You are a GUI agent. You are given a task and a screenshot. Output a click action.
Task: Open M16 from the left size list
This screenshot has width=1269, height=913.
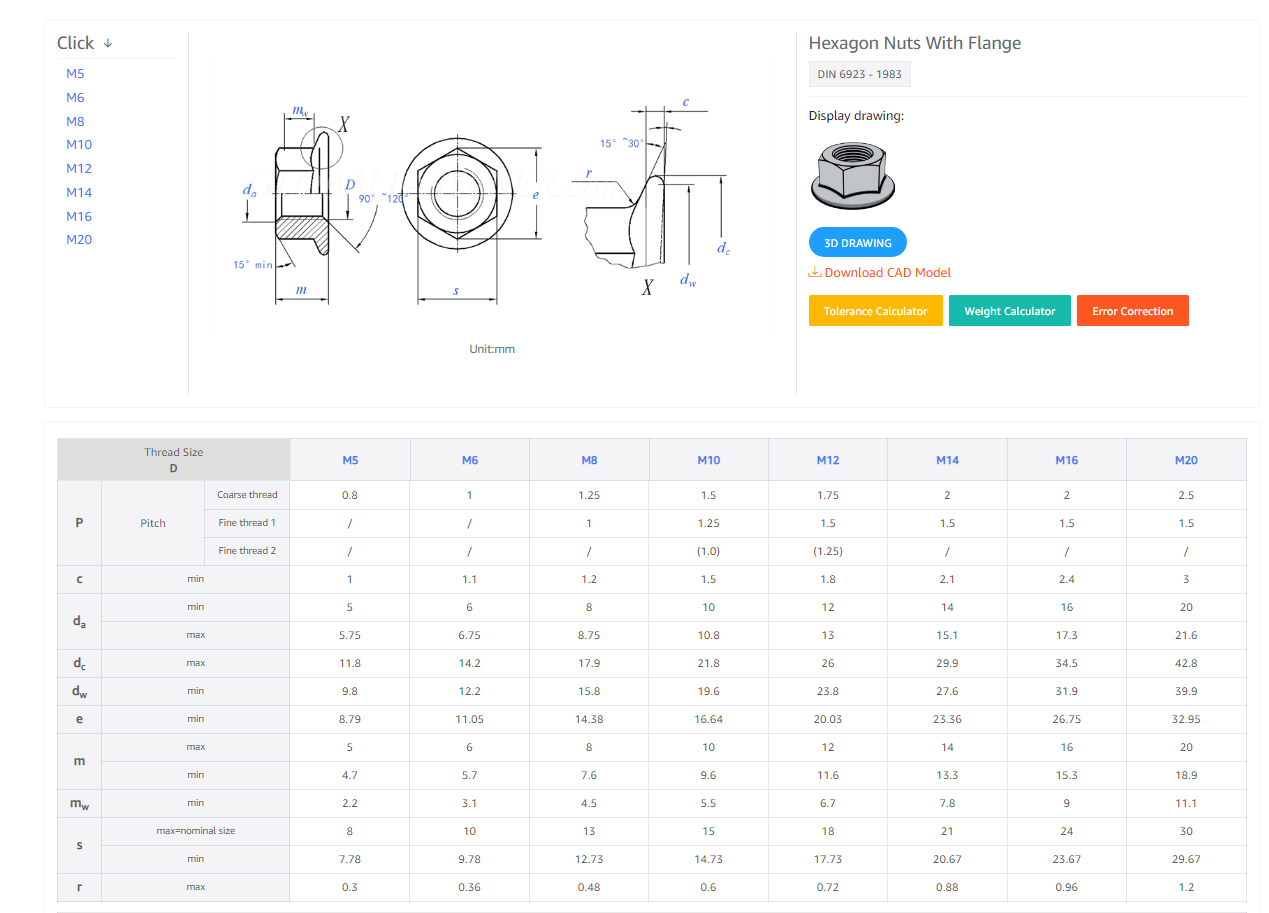pos(79,216)
